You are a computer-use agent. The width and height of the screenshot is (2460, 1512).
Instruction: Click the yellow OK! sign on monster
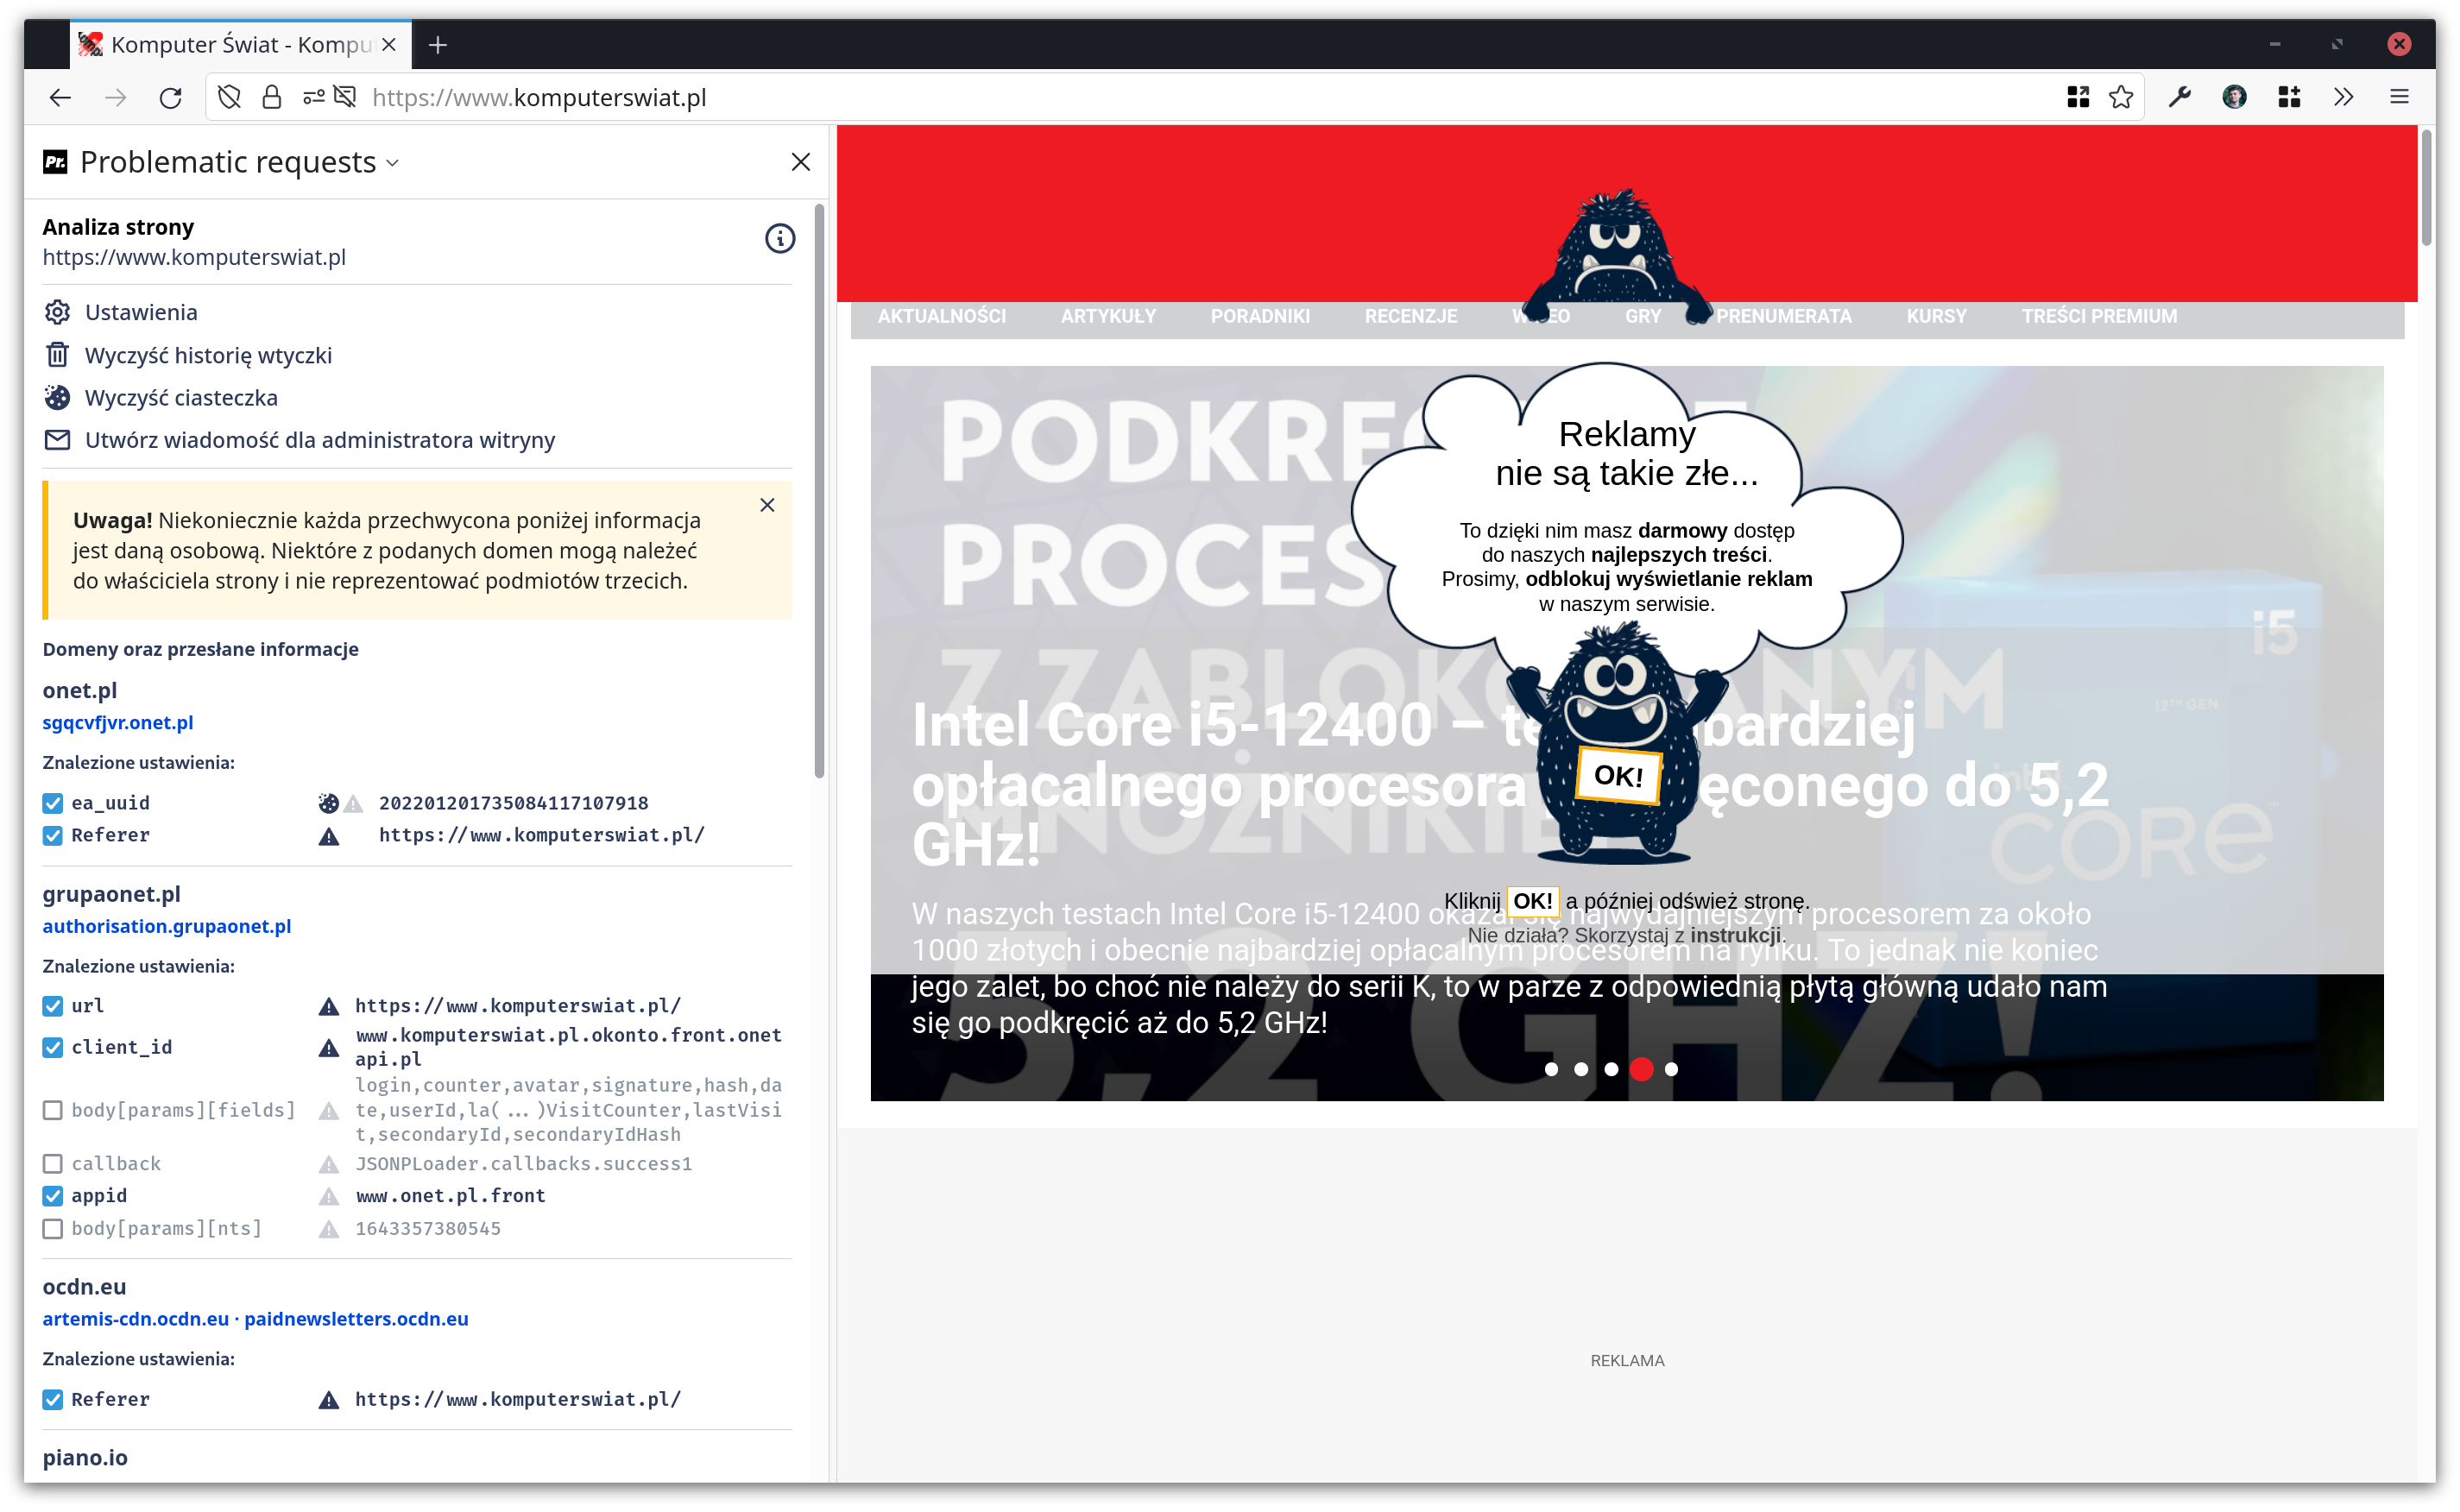[1617, 775]
